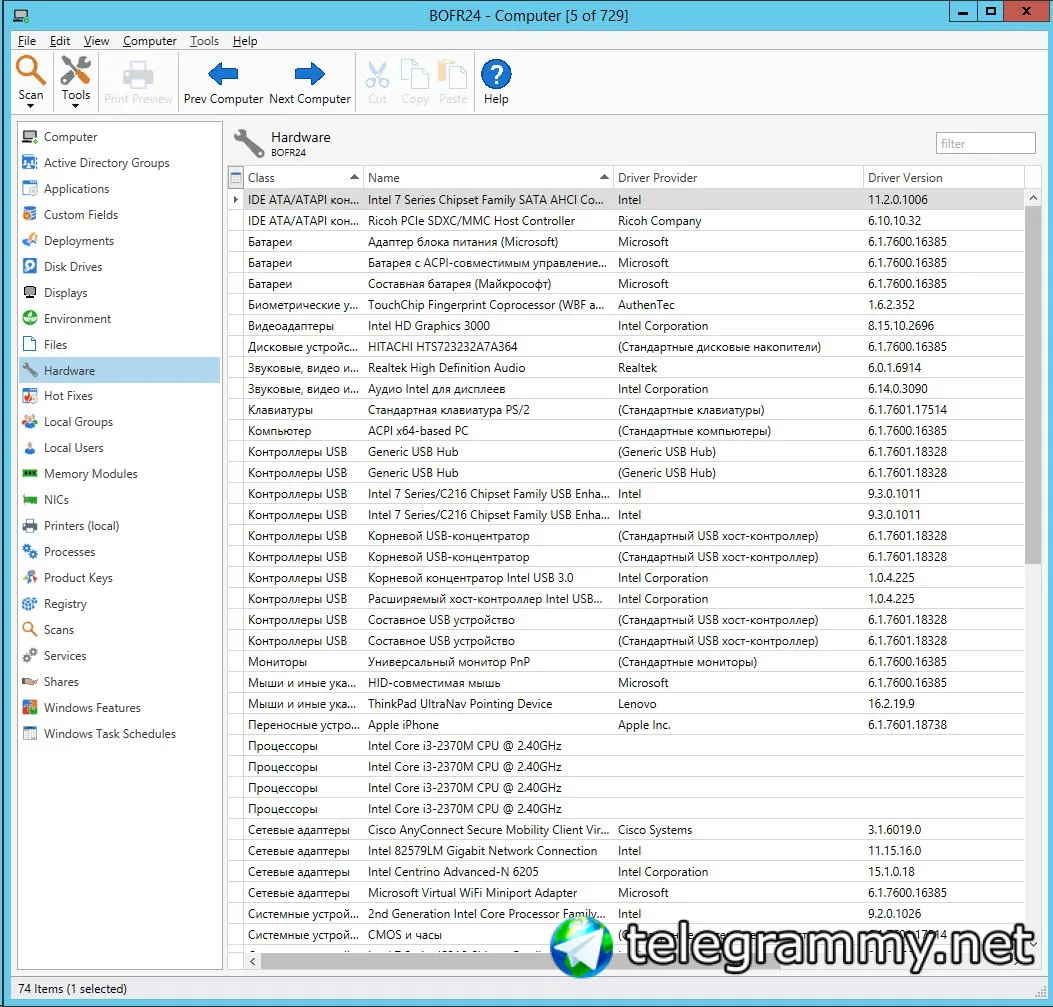Image resolution: width=1053 pixels, height=1007 pixels.
Task: Select Windows Features icon
Action: (x=30, y=708)
